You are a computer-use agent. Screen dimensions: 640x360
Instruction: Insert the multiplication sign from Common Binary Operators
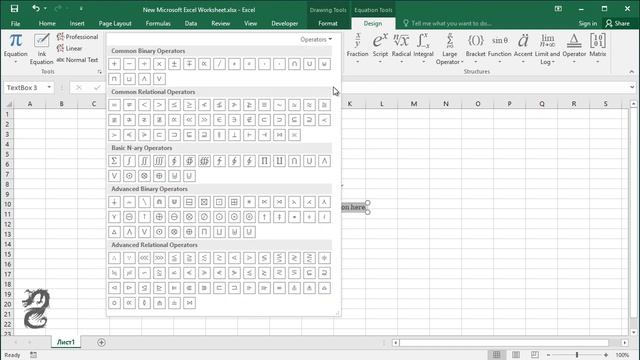coord(159,64)
